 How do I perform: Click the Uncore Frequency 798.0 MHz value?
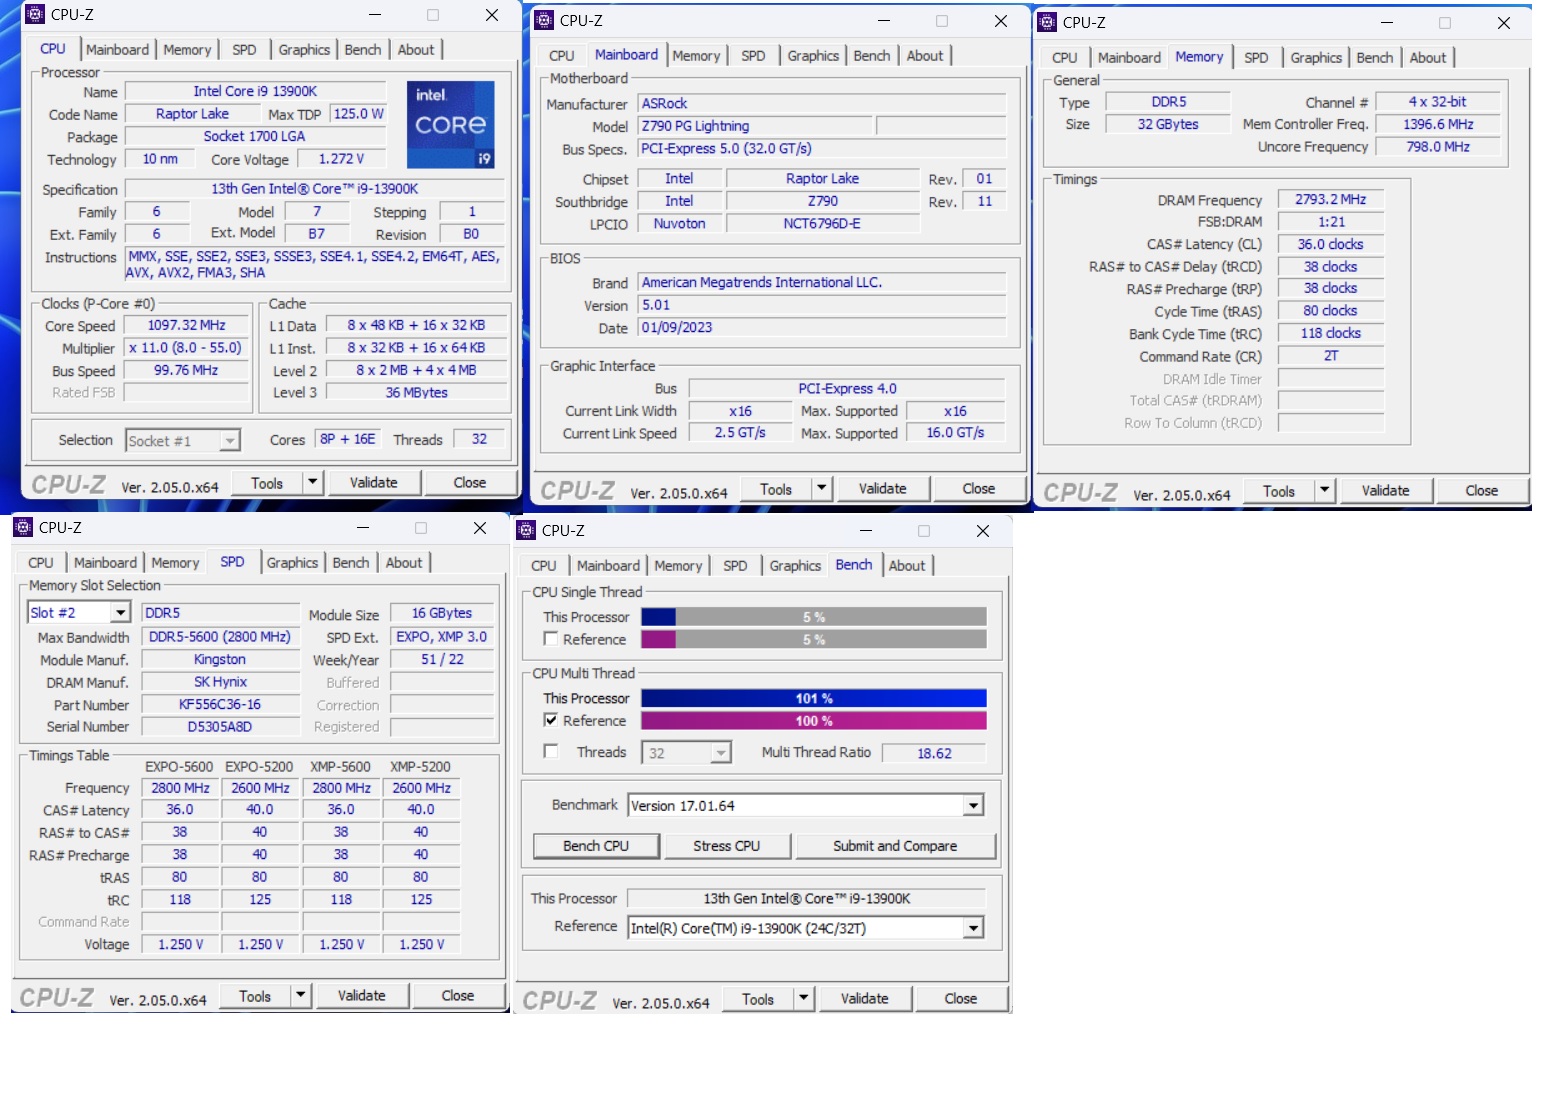(x=1438, y=146)
